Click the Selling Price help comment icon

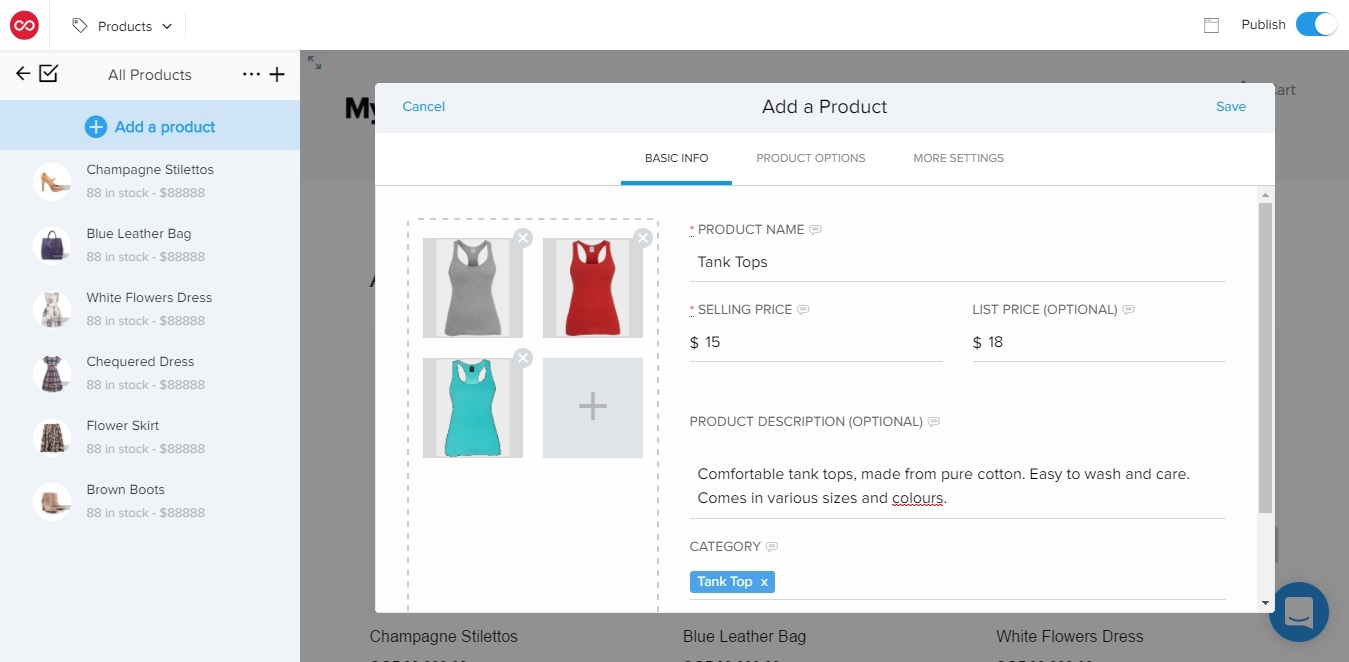(803, 310)
